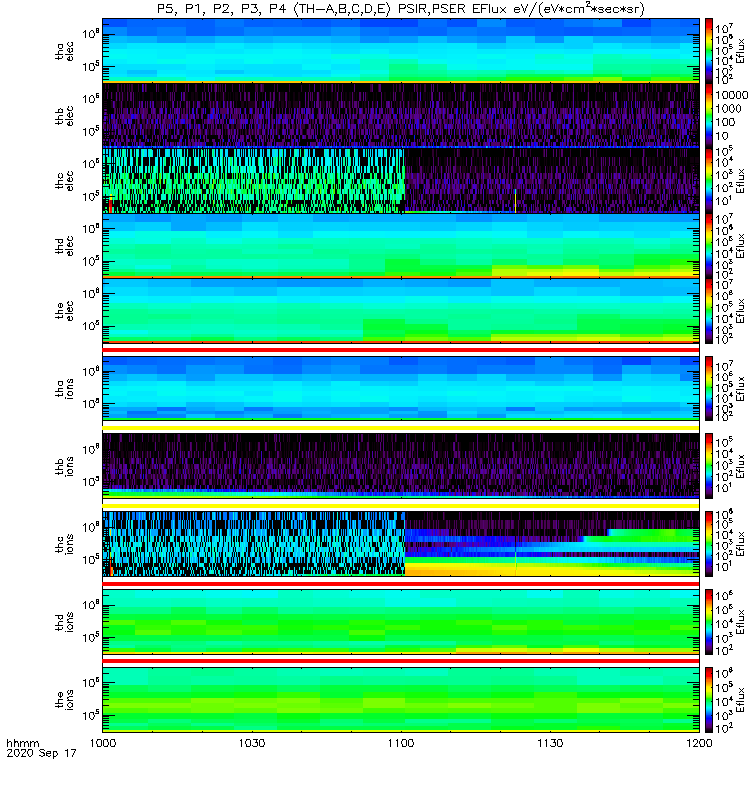Click the red spike at start of thc elec panel
Image resolution: width=750 pixels, height=800 pixels.
pos(110,204)
